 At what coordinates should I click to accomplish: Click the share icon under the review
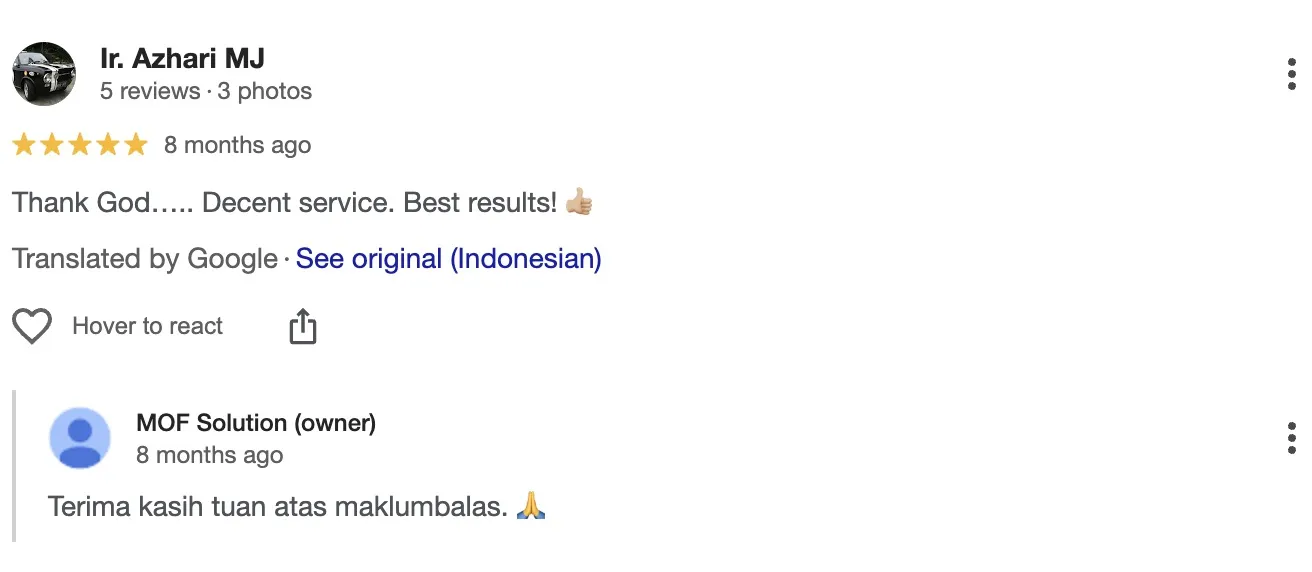point(302,326)
